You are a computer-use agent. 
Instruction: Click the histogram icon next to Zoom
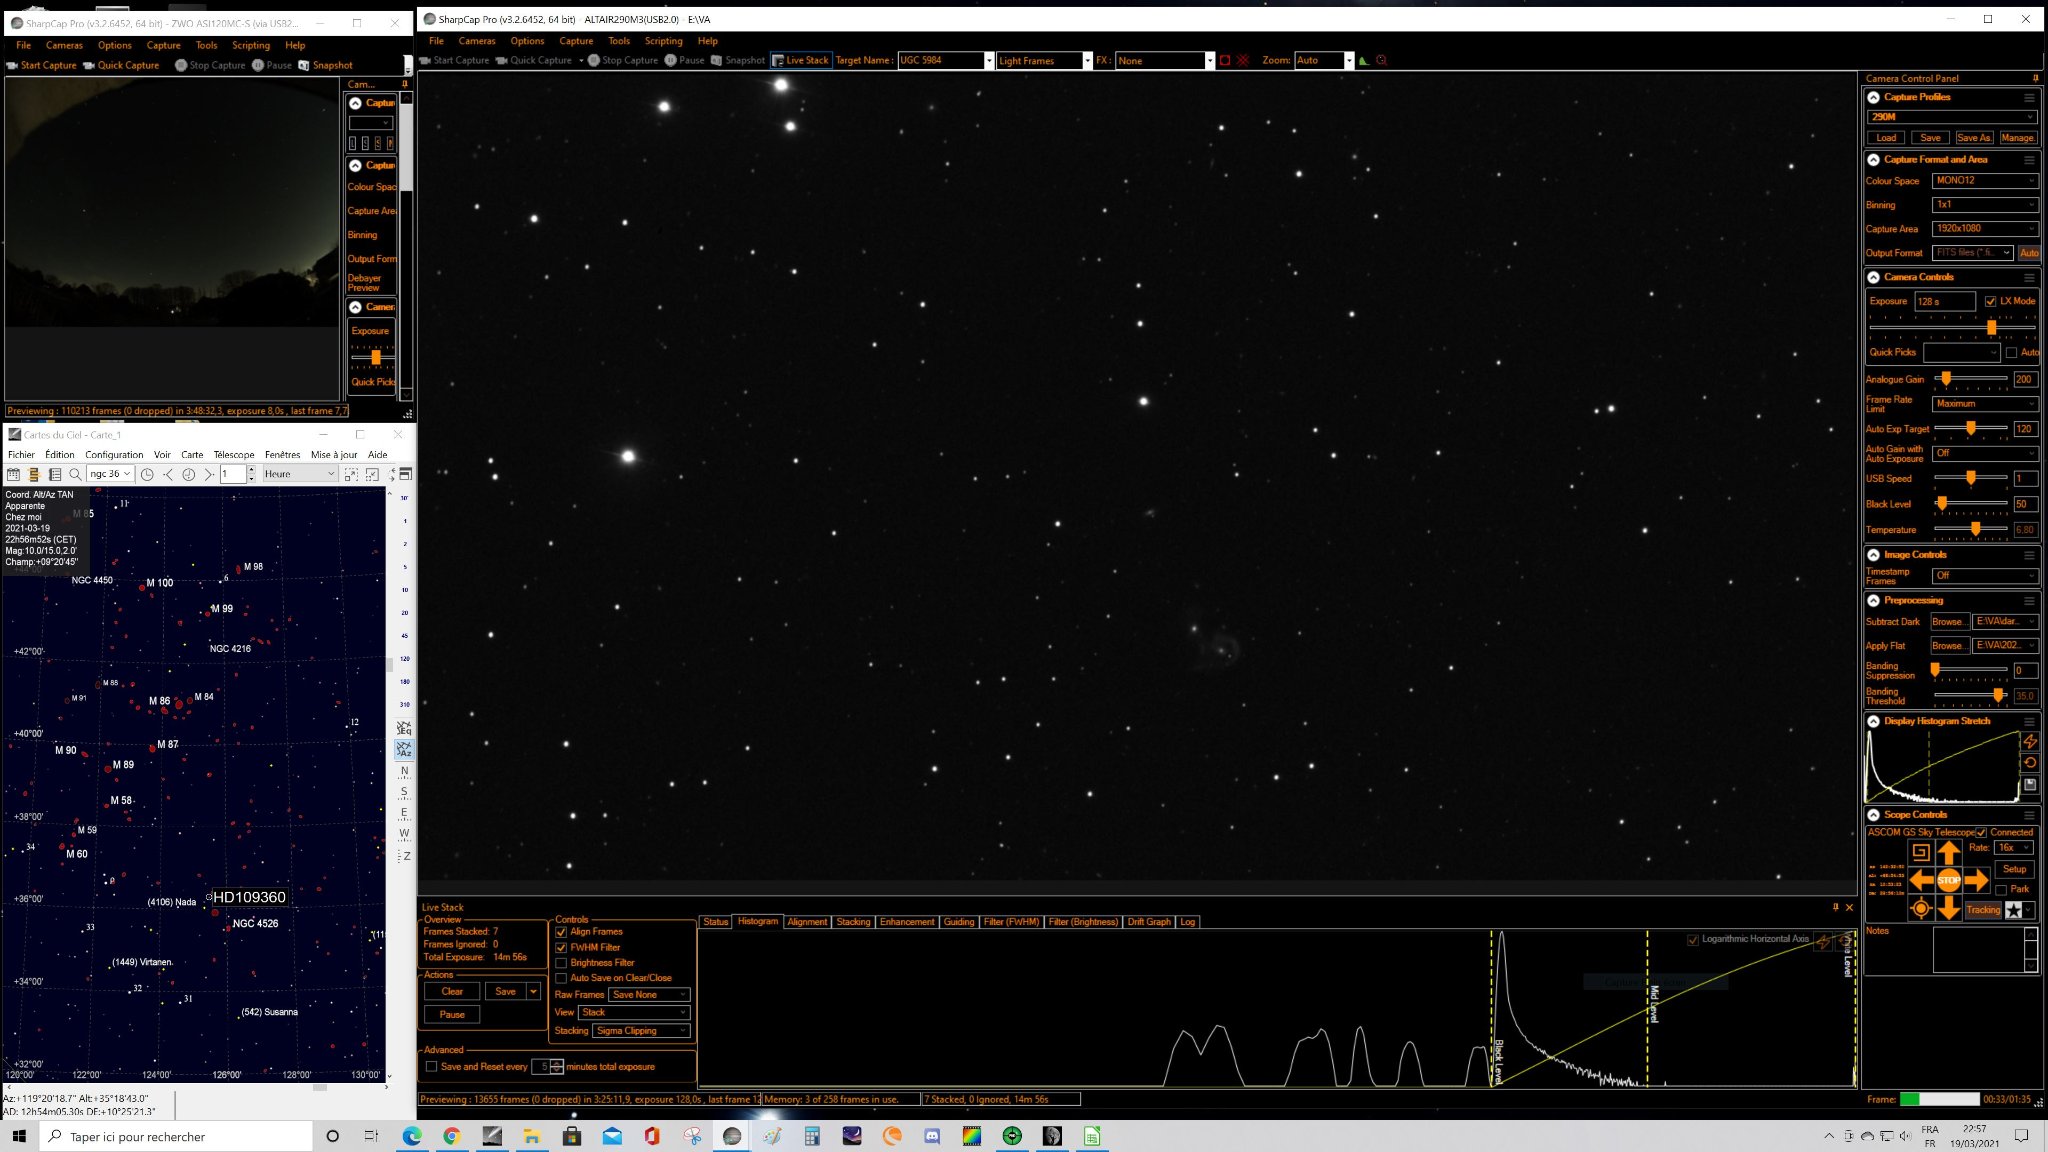[x=1364, y=60]
